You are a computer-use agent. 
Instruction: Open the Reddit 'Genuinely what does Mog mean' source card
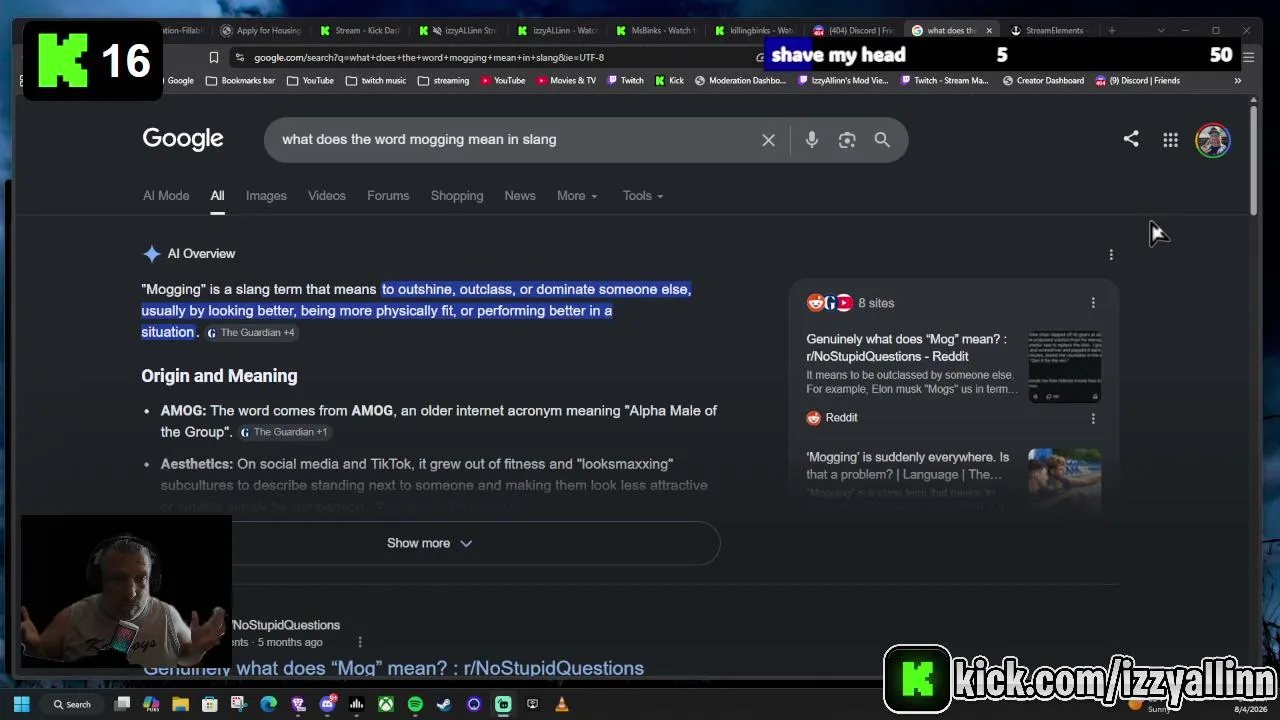tap(907, 347)
